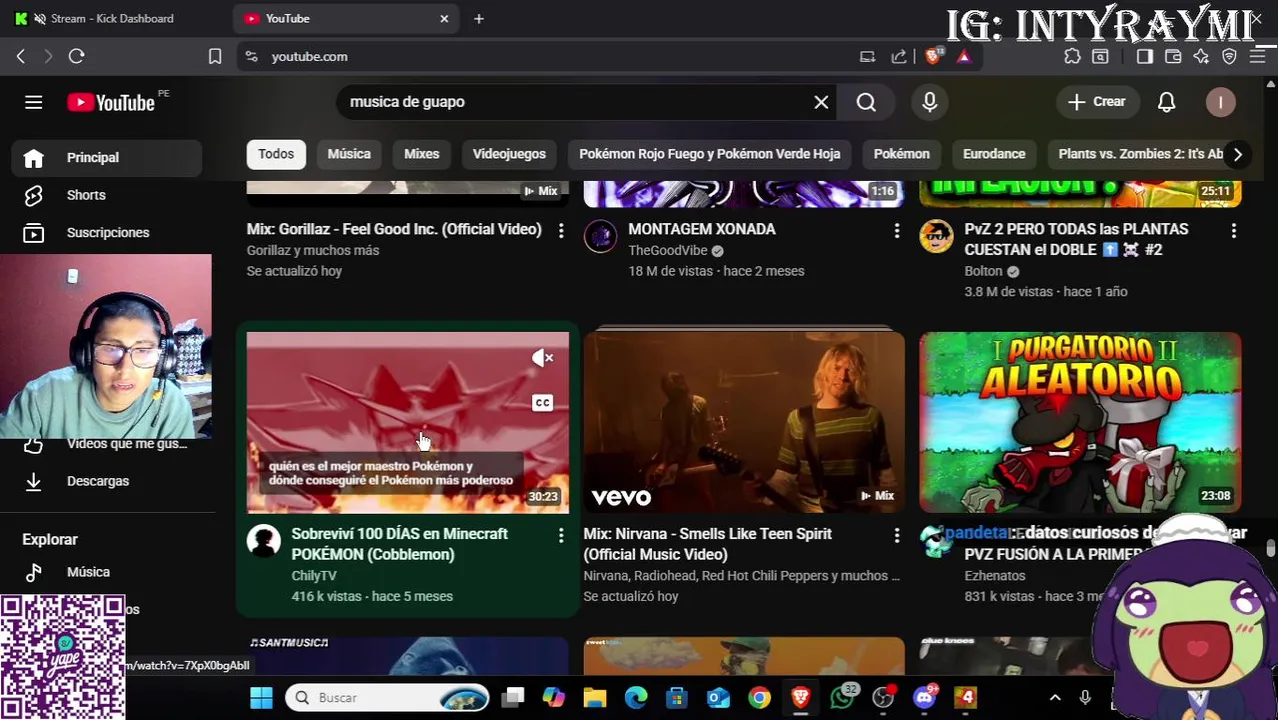Select the Videojuegos filter chip
This screenshot has height=720, width=1278.
click(x=509, y=154)
